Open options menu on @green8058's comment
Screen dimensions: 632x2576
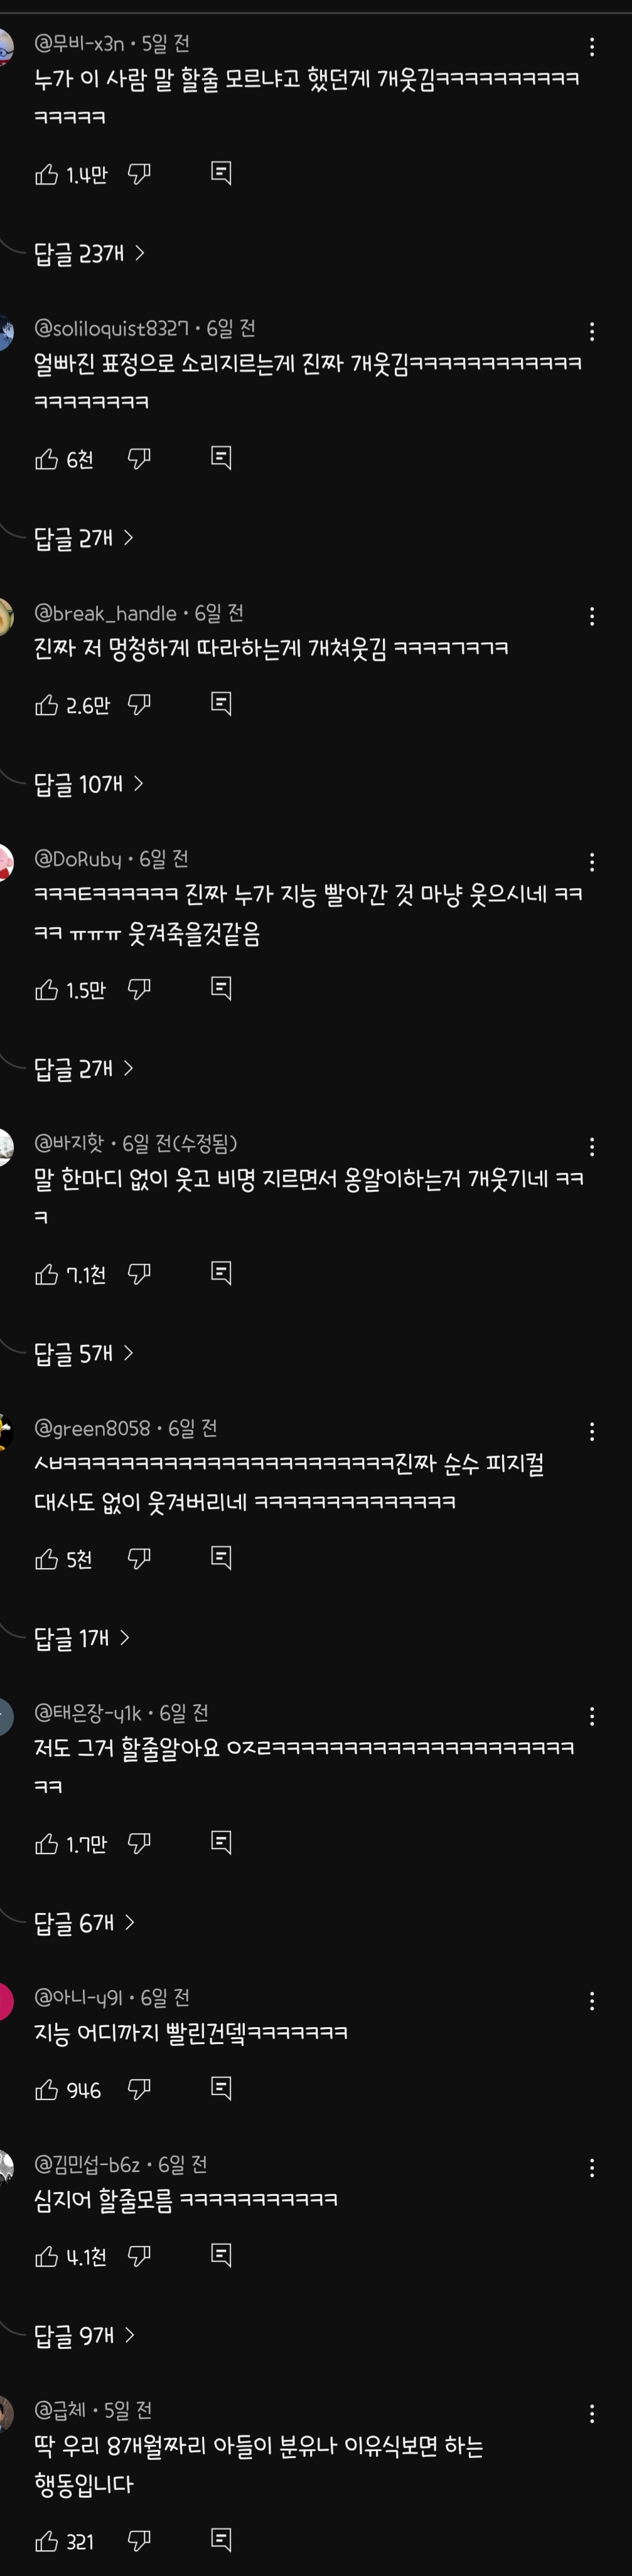click(x=592, y=1432)
